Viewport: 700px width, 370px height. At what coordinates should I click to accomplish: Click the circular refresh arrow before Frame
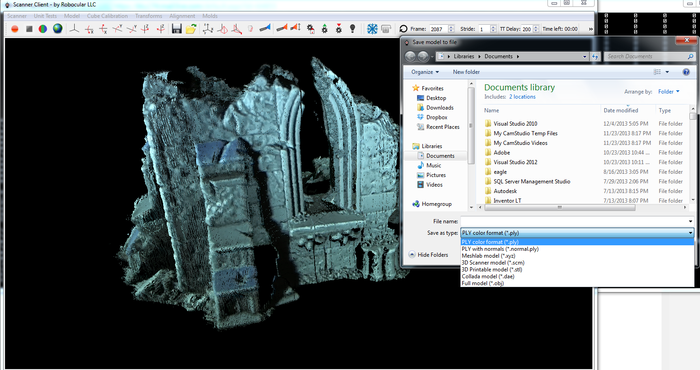[x=404, y=29]
